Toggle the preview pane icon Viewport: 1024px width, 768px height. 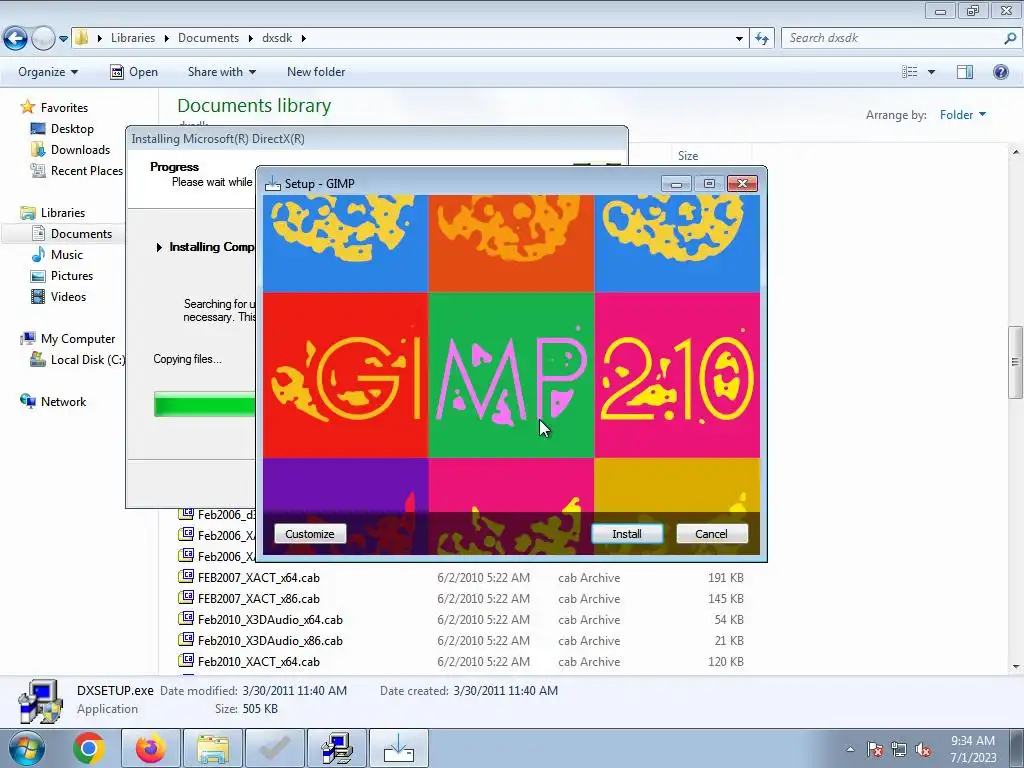pos(965,72)
